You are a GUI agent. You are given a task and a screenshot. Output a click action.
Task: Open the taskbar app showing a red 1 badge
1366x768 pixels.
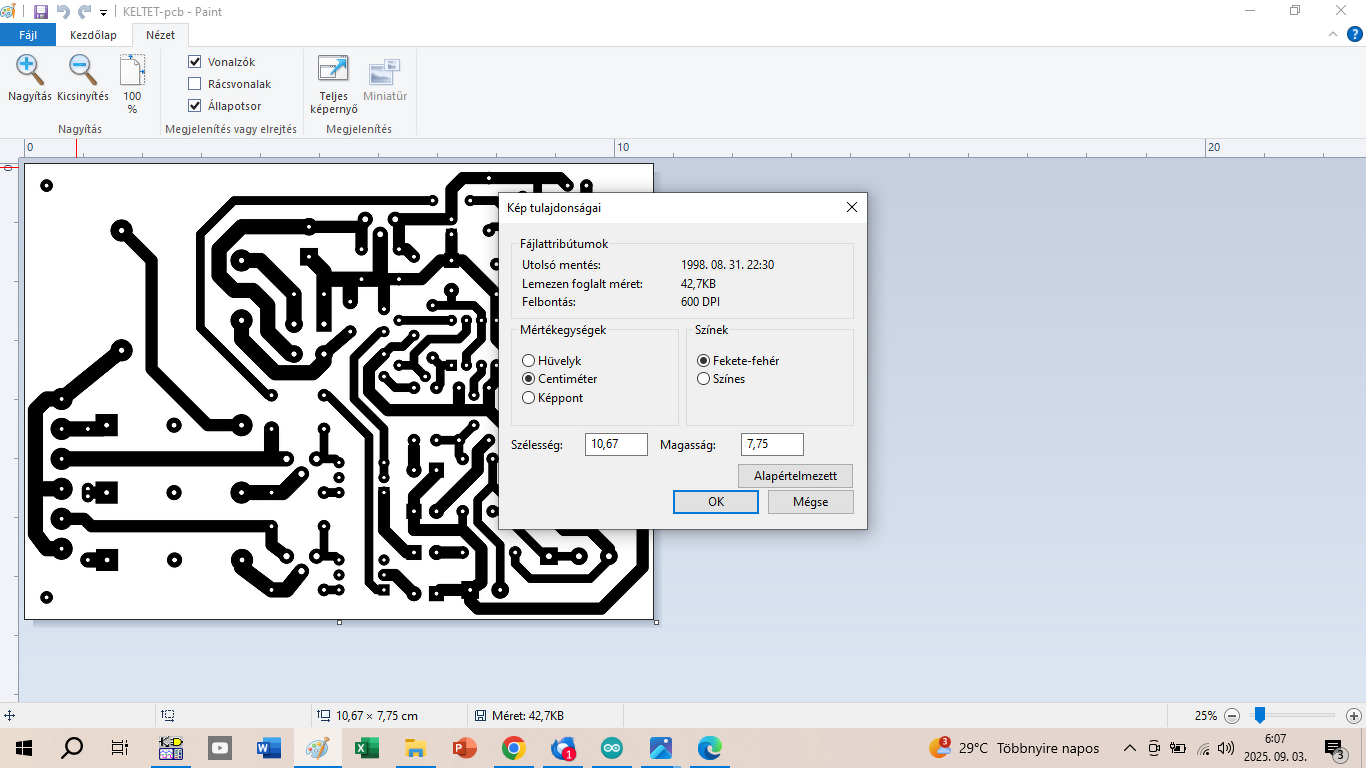point(563,747)
